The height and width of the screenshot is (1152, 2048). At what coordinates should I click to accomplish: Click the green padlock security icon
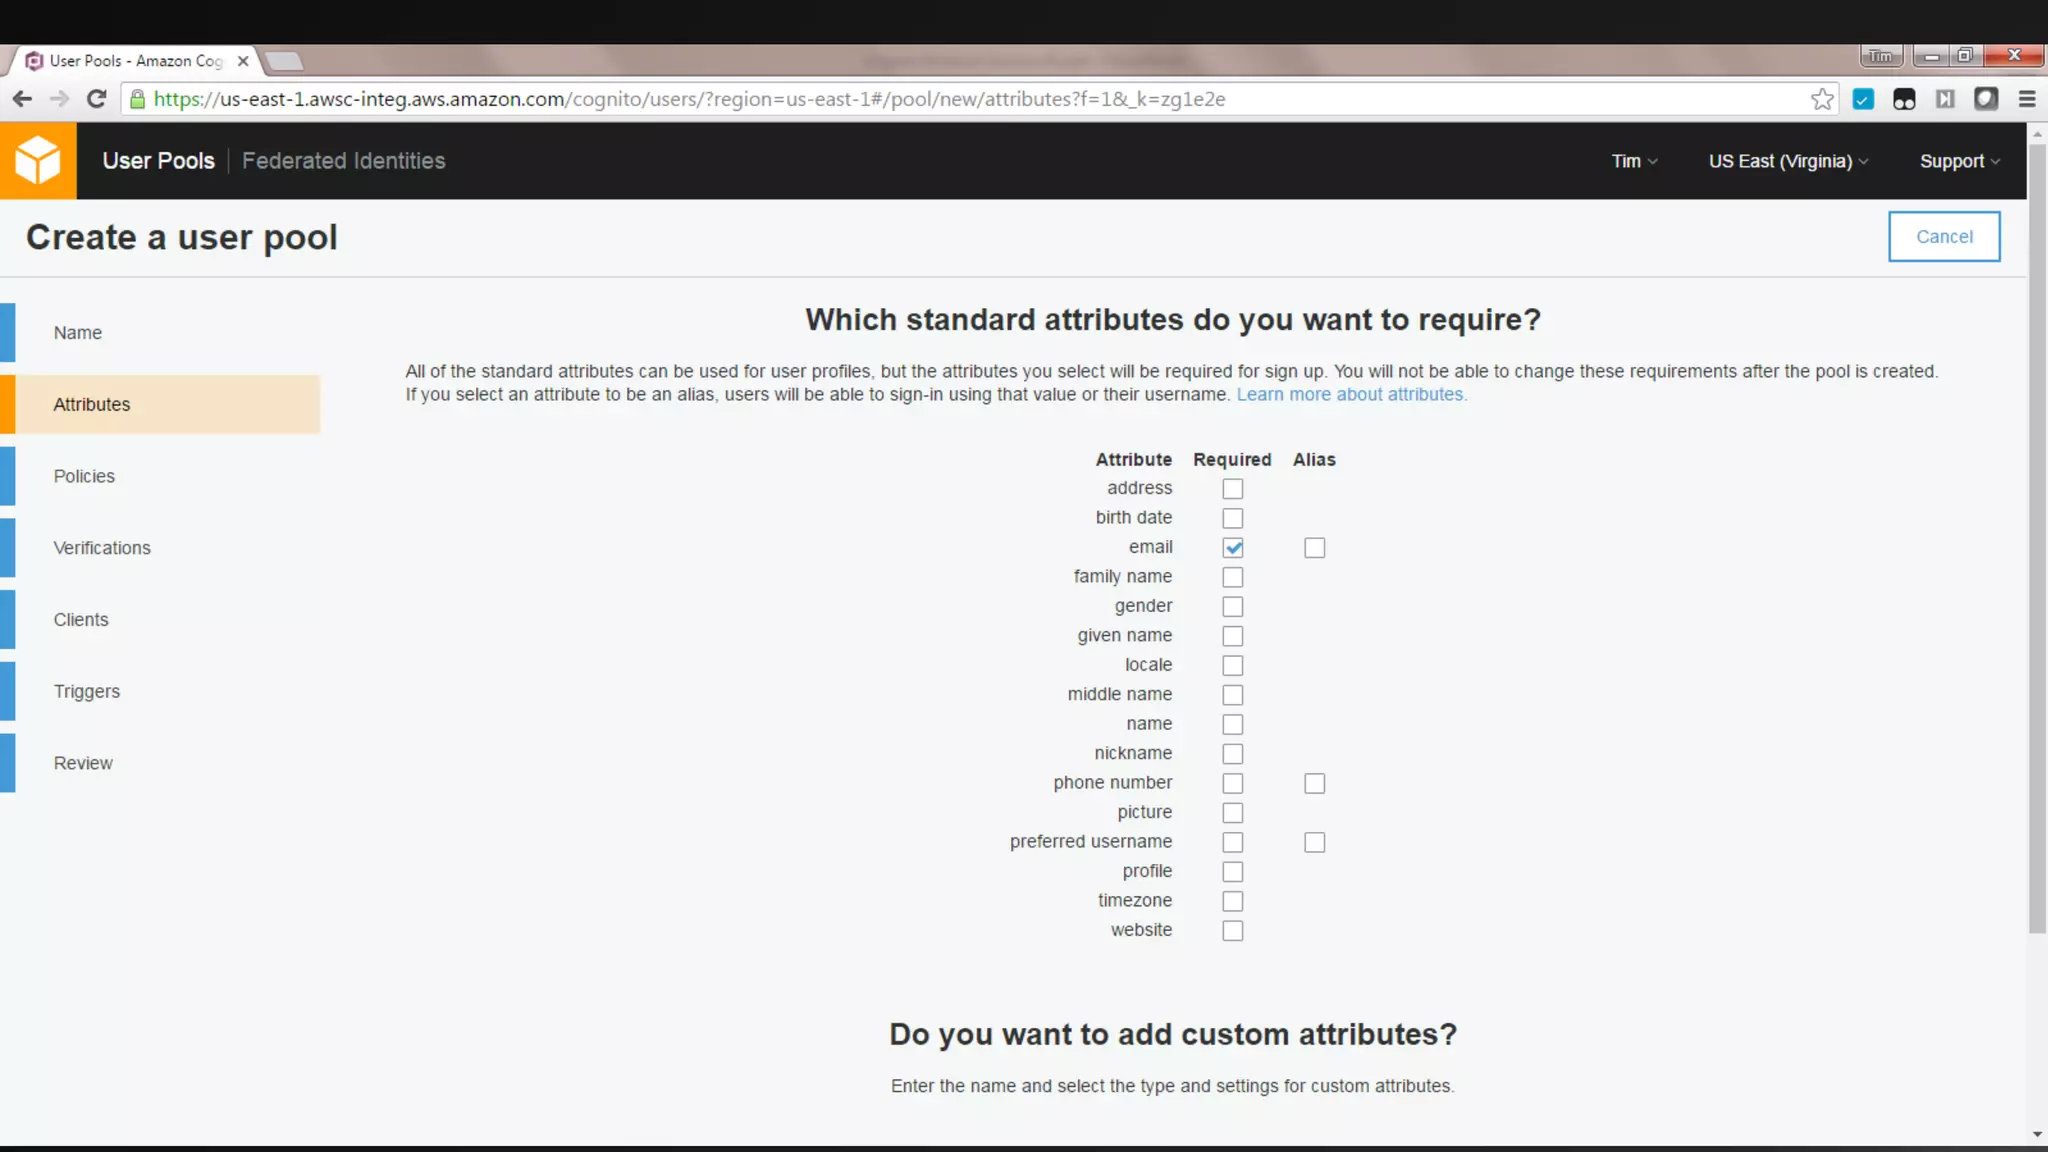(138, 99)
